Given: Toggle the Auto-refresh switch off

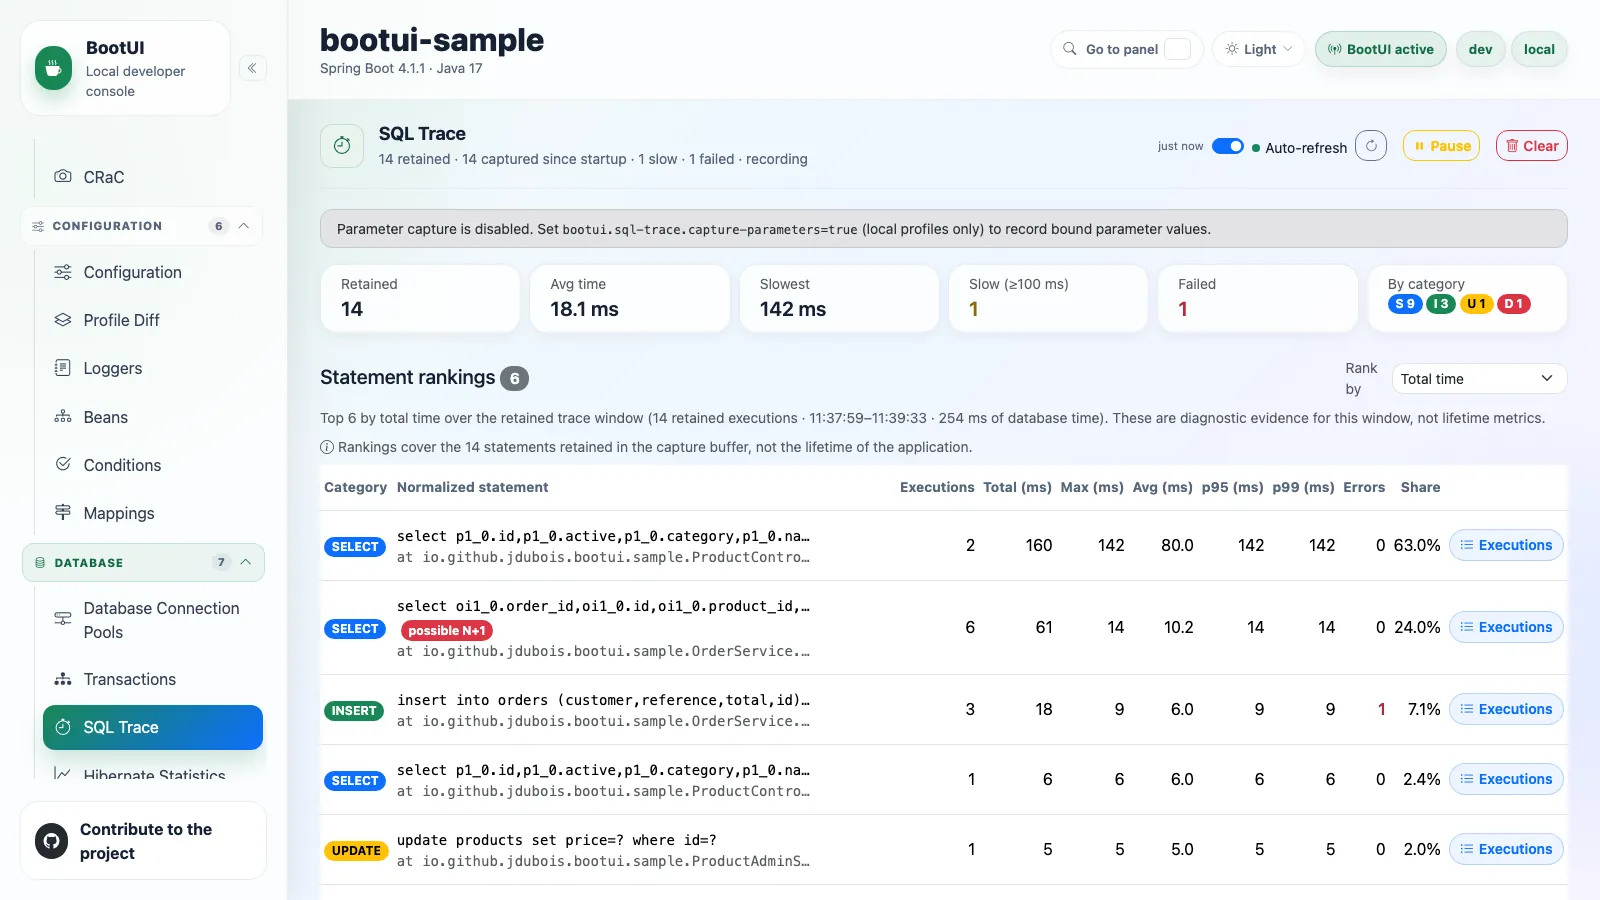Looking at the screenshot, I should point(1228,146).
